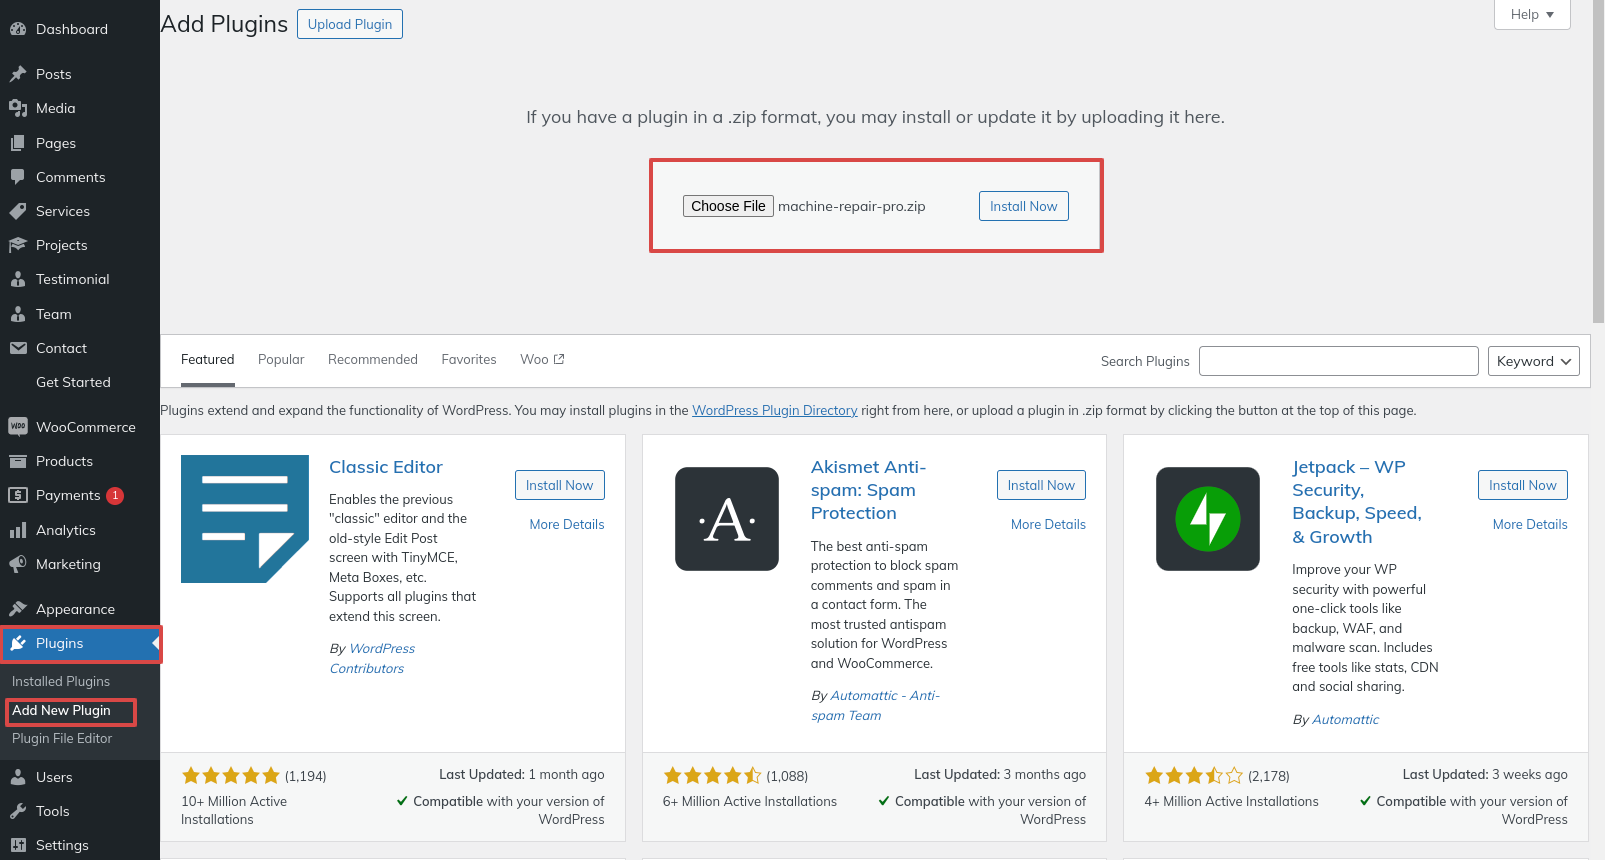Click the Comments speech bubble icon
This screenshot has height=860, width=1605.
point(18,177)
